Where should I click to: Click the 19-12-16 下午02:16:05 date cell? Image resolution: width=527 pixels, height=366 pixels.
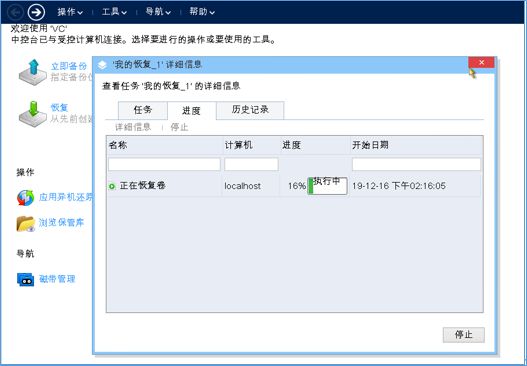click(x=399, y=186)
